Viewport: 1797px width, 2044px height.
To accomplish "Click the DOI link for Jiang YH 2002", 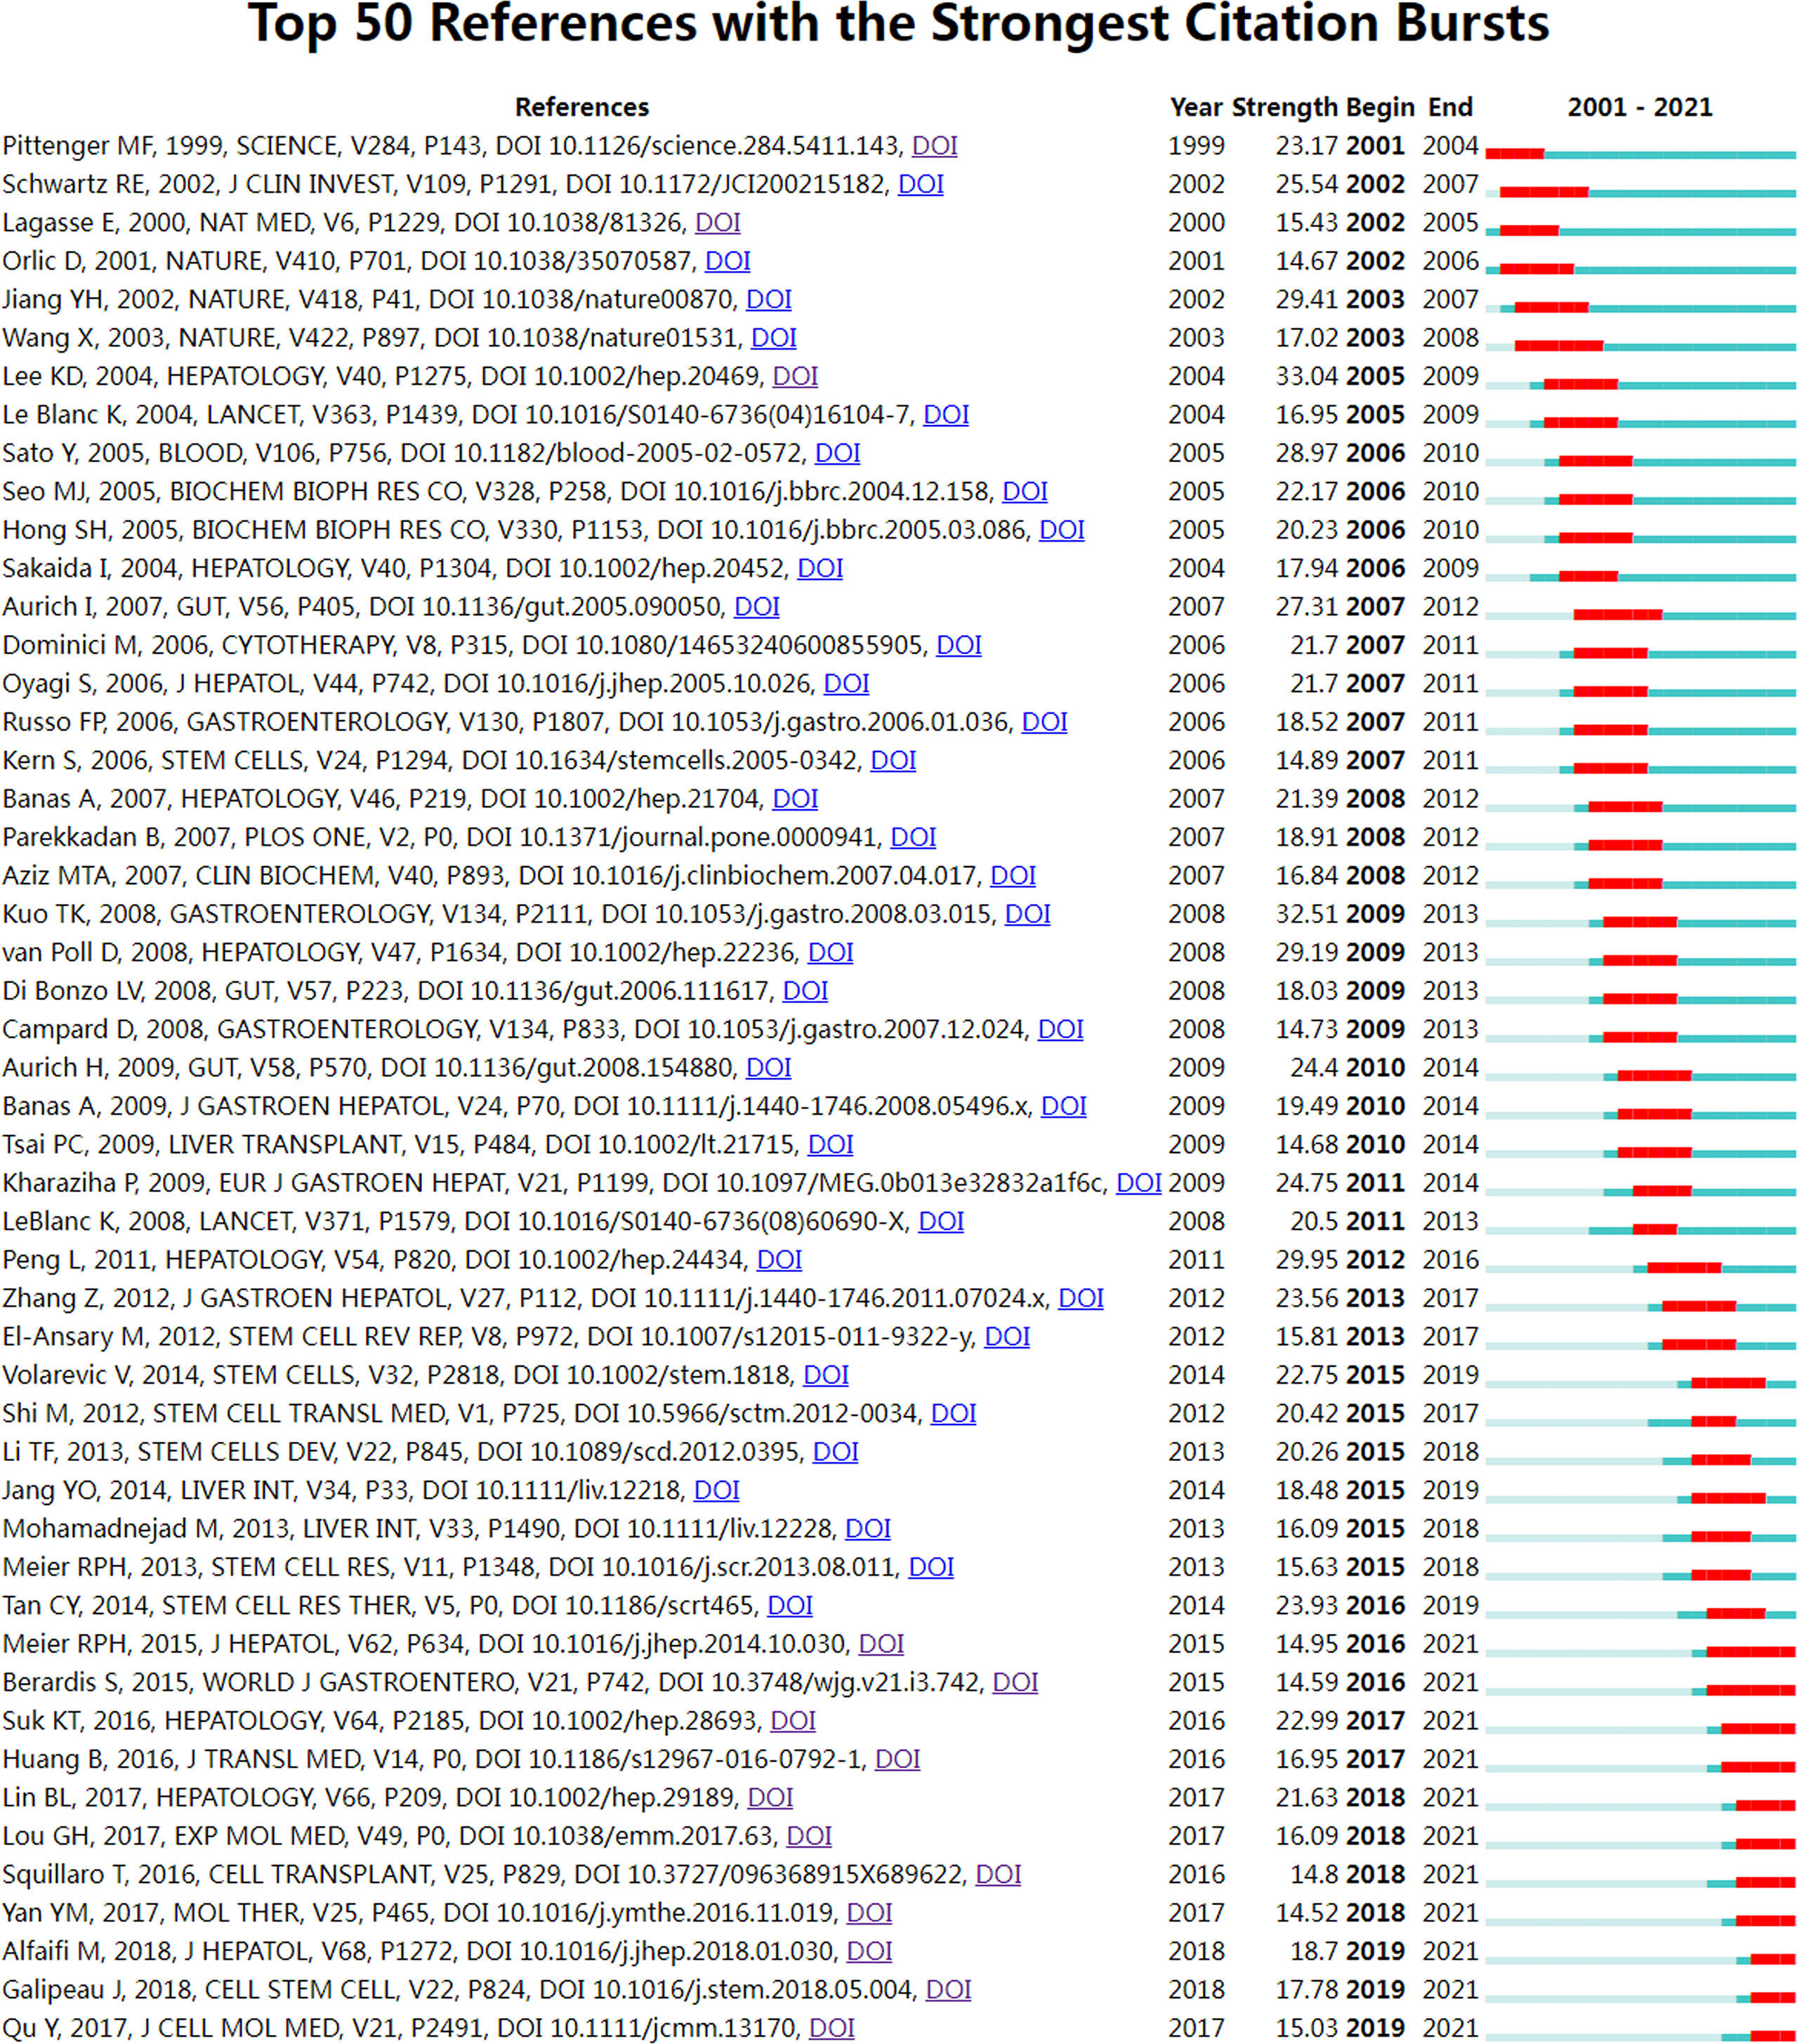I will coord(768,299).
